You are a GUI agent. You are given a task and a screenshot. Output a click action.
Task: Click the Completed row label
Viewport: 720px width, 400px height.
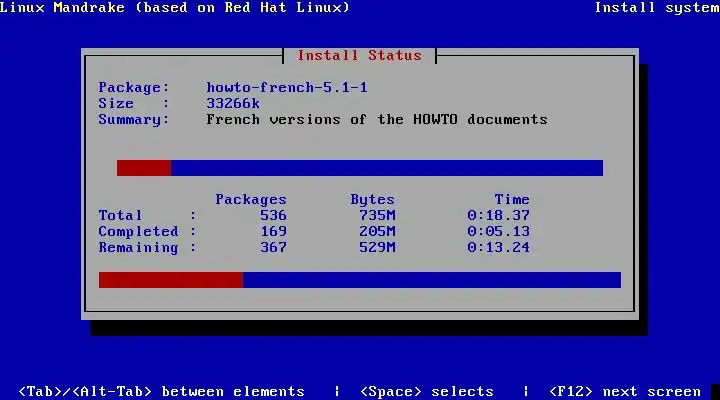[x=138, y=231]
